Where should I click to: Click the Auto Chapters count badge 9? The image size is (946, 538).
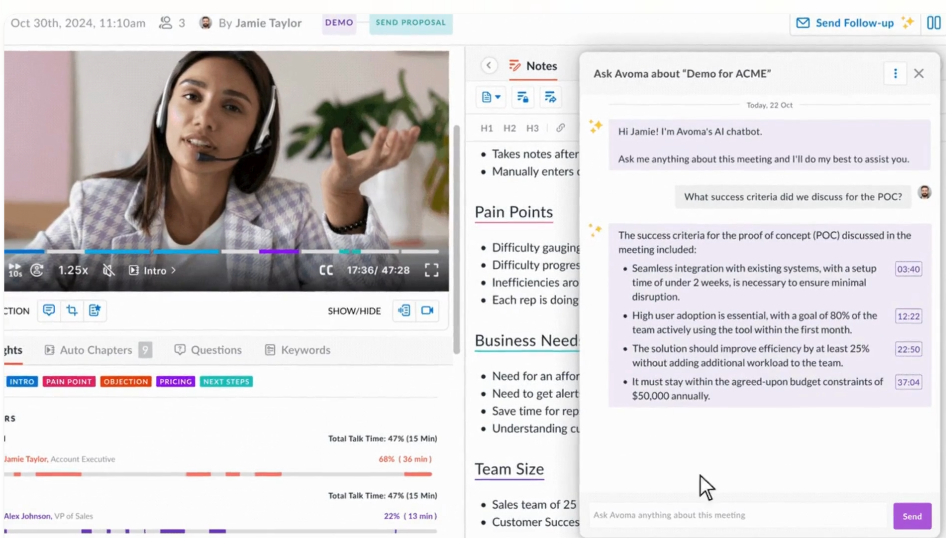point(145,350)
